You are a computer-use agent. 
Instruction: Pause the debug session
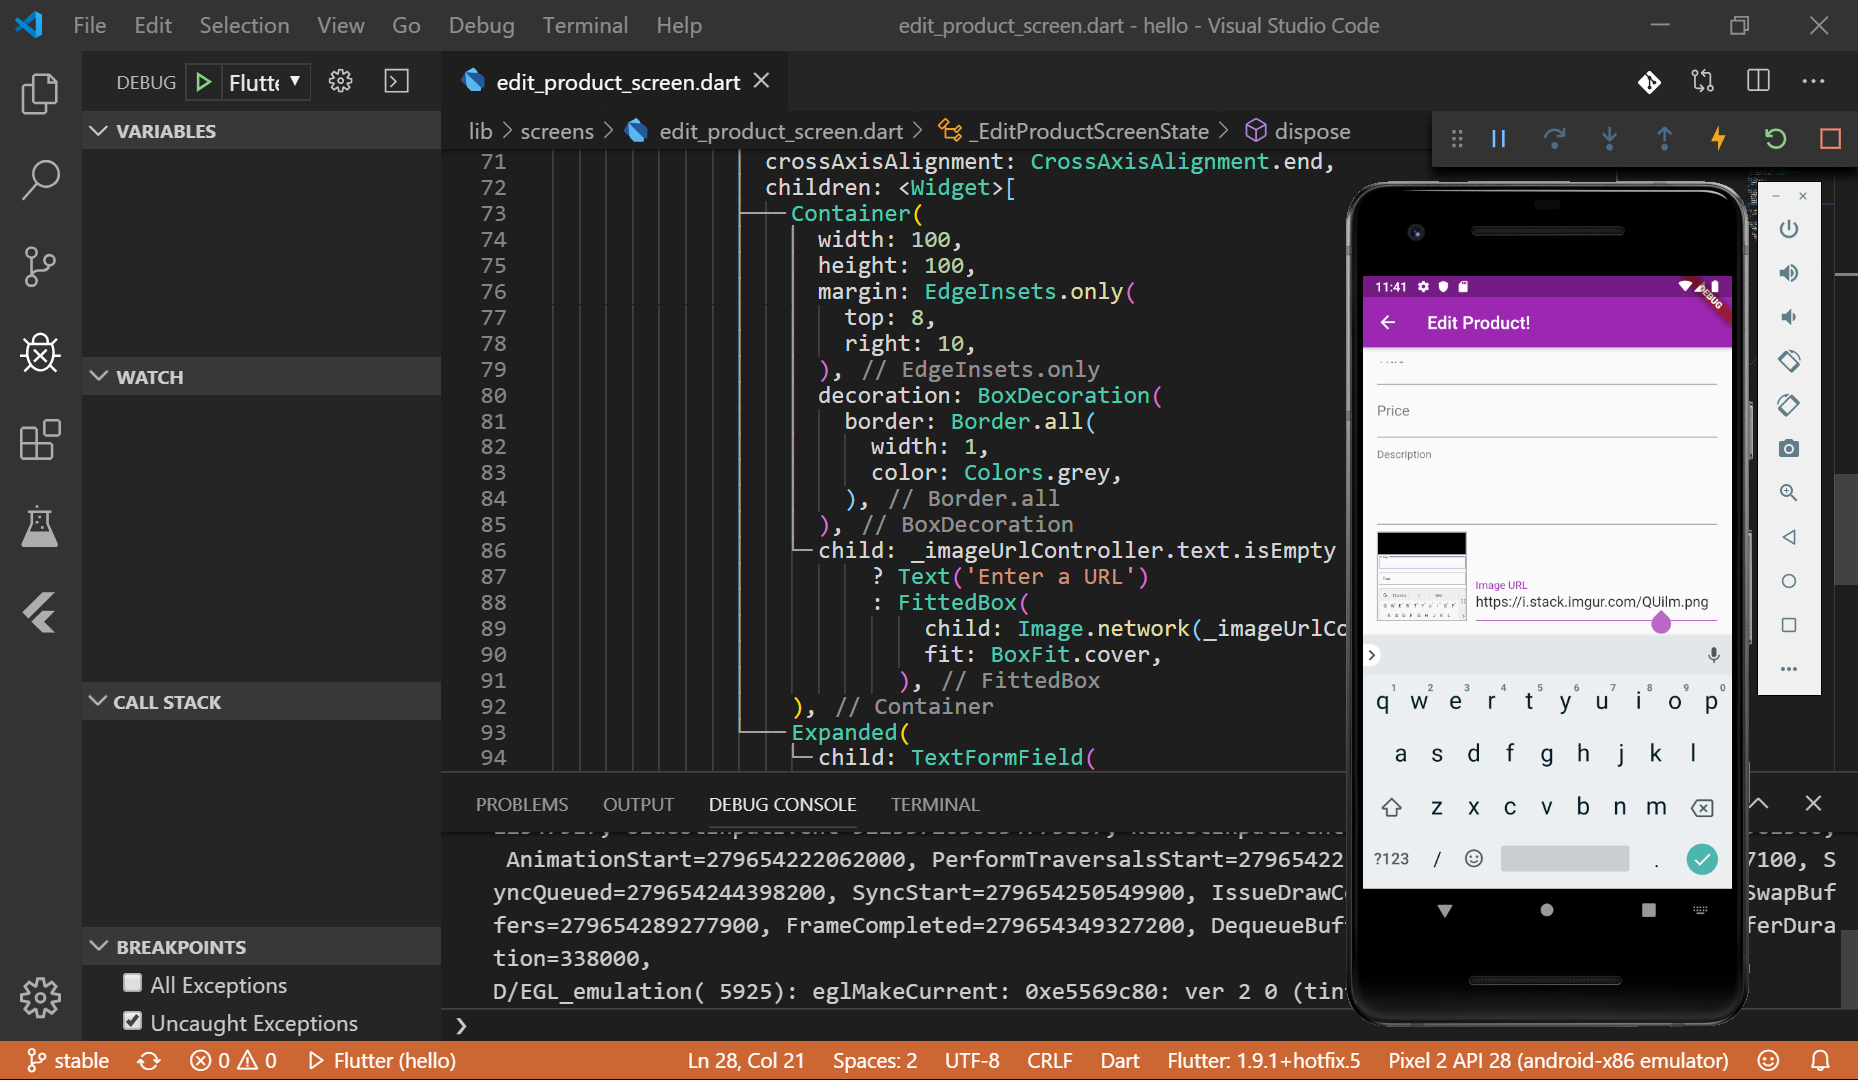pyautogui.click(x=1499, y=139)
